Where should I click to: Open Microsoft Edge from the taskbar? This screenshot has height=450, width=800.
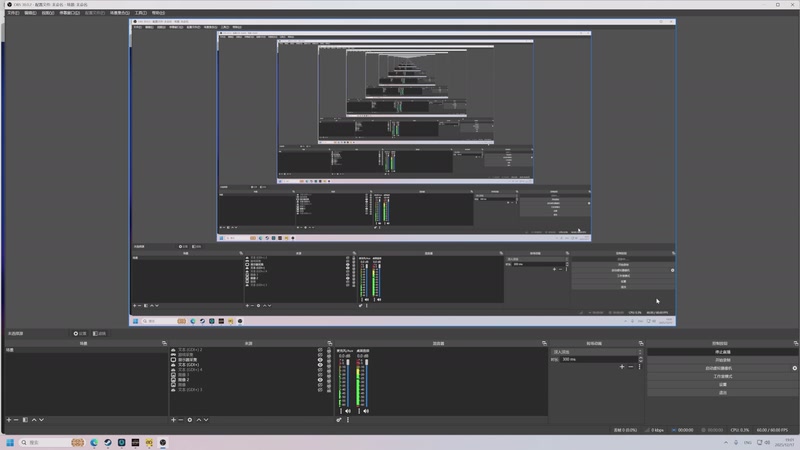tap(94, 442)
